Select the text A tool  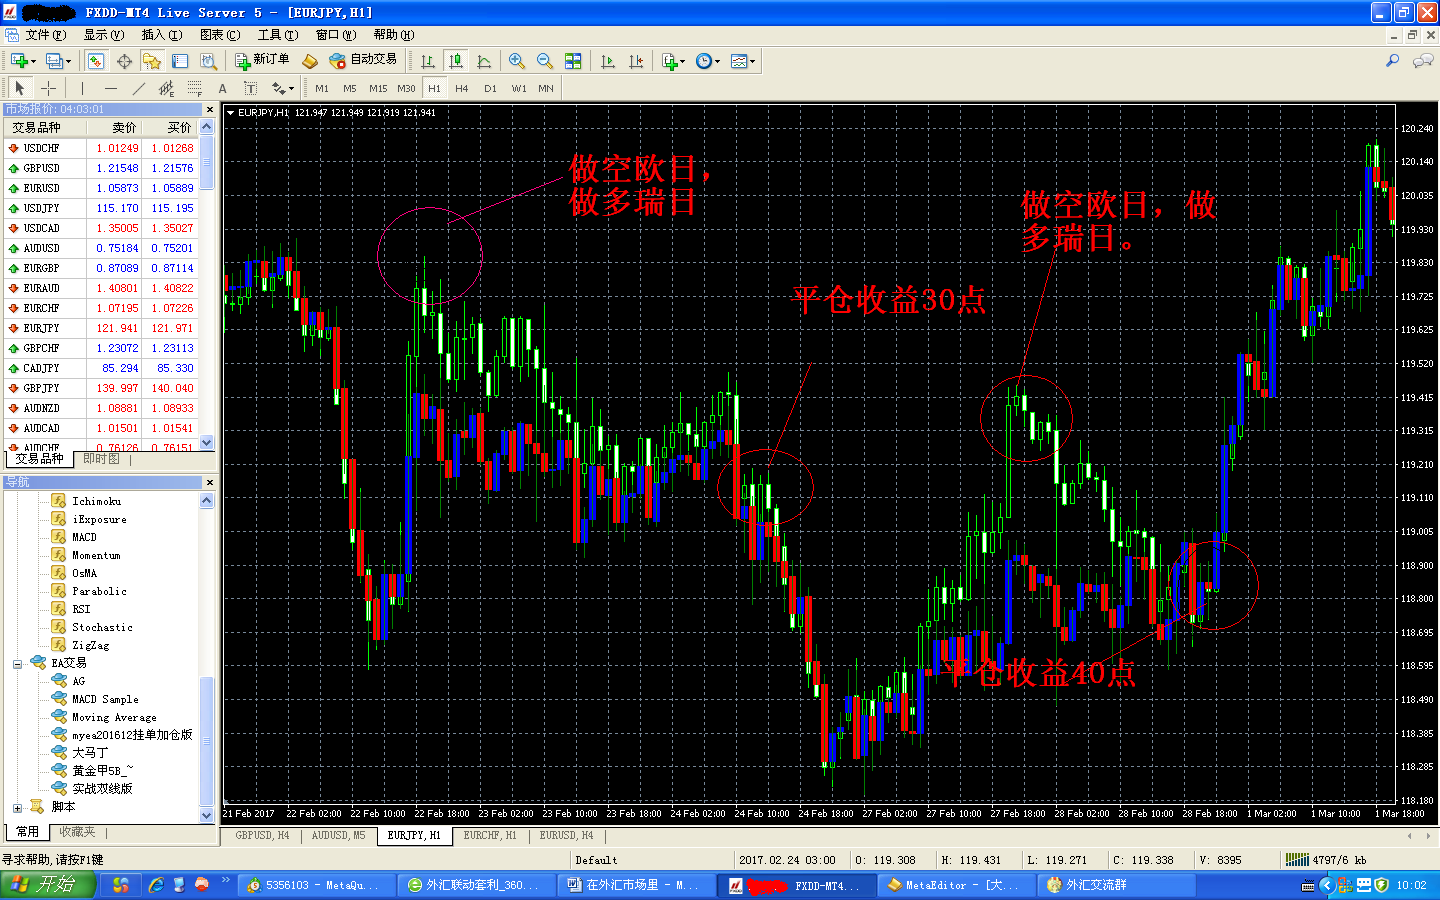tap(223, 88)
